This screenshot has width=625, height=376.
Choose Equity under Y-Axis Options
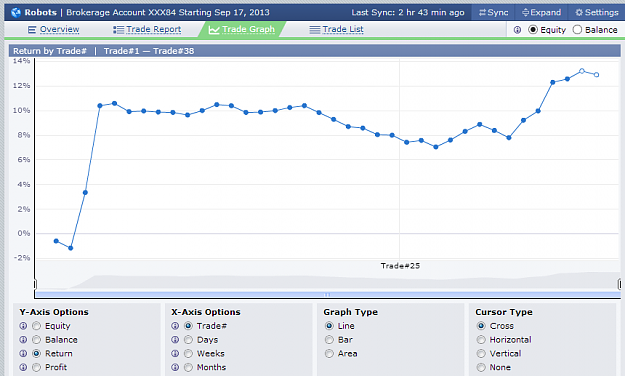37,326
